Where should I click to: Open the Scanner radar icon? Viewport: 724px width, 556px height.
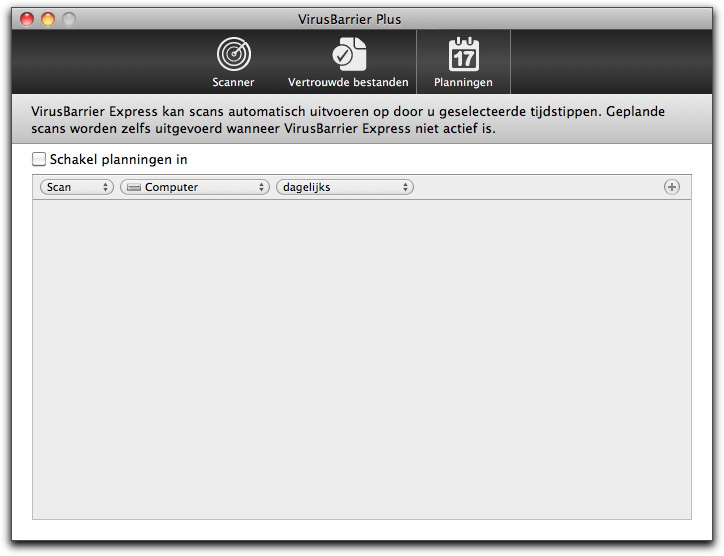(234, 54)
